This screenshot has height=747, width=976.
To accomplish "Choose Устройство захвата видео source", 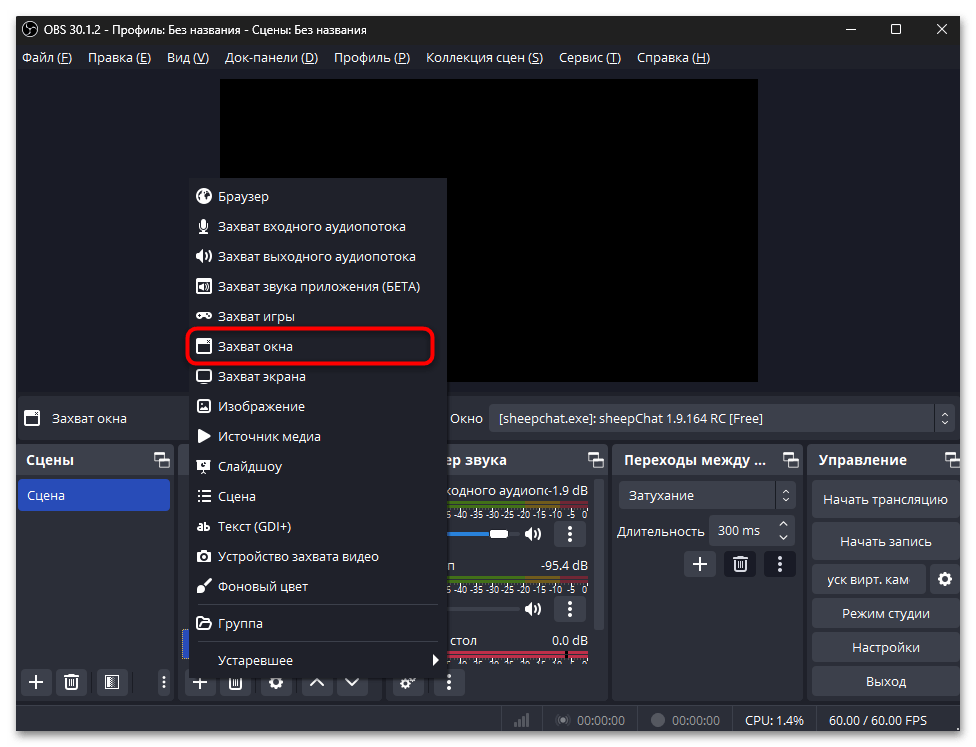I will (x=318, y=557).
